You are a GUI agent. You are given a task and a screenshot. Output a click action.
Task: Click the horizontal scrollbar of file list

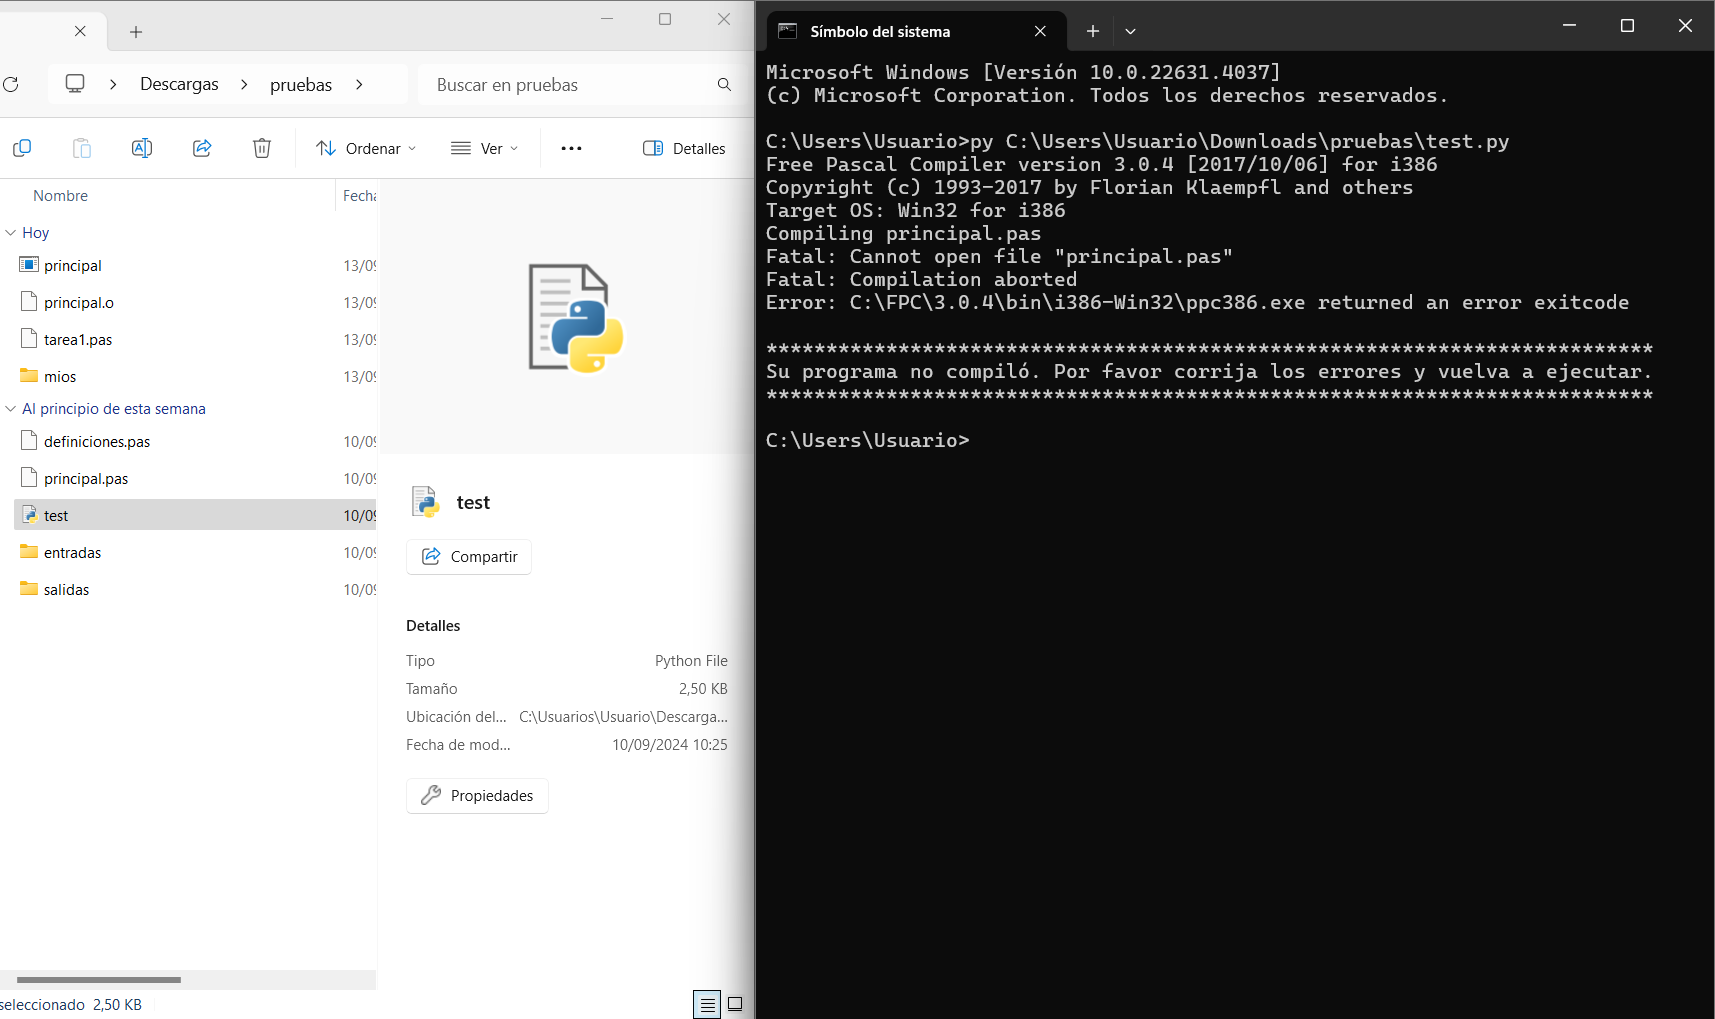click(x=99, y=980)
